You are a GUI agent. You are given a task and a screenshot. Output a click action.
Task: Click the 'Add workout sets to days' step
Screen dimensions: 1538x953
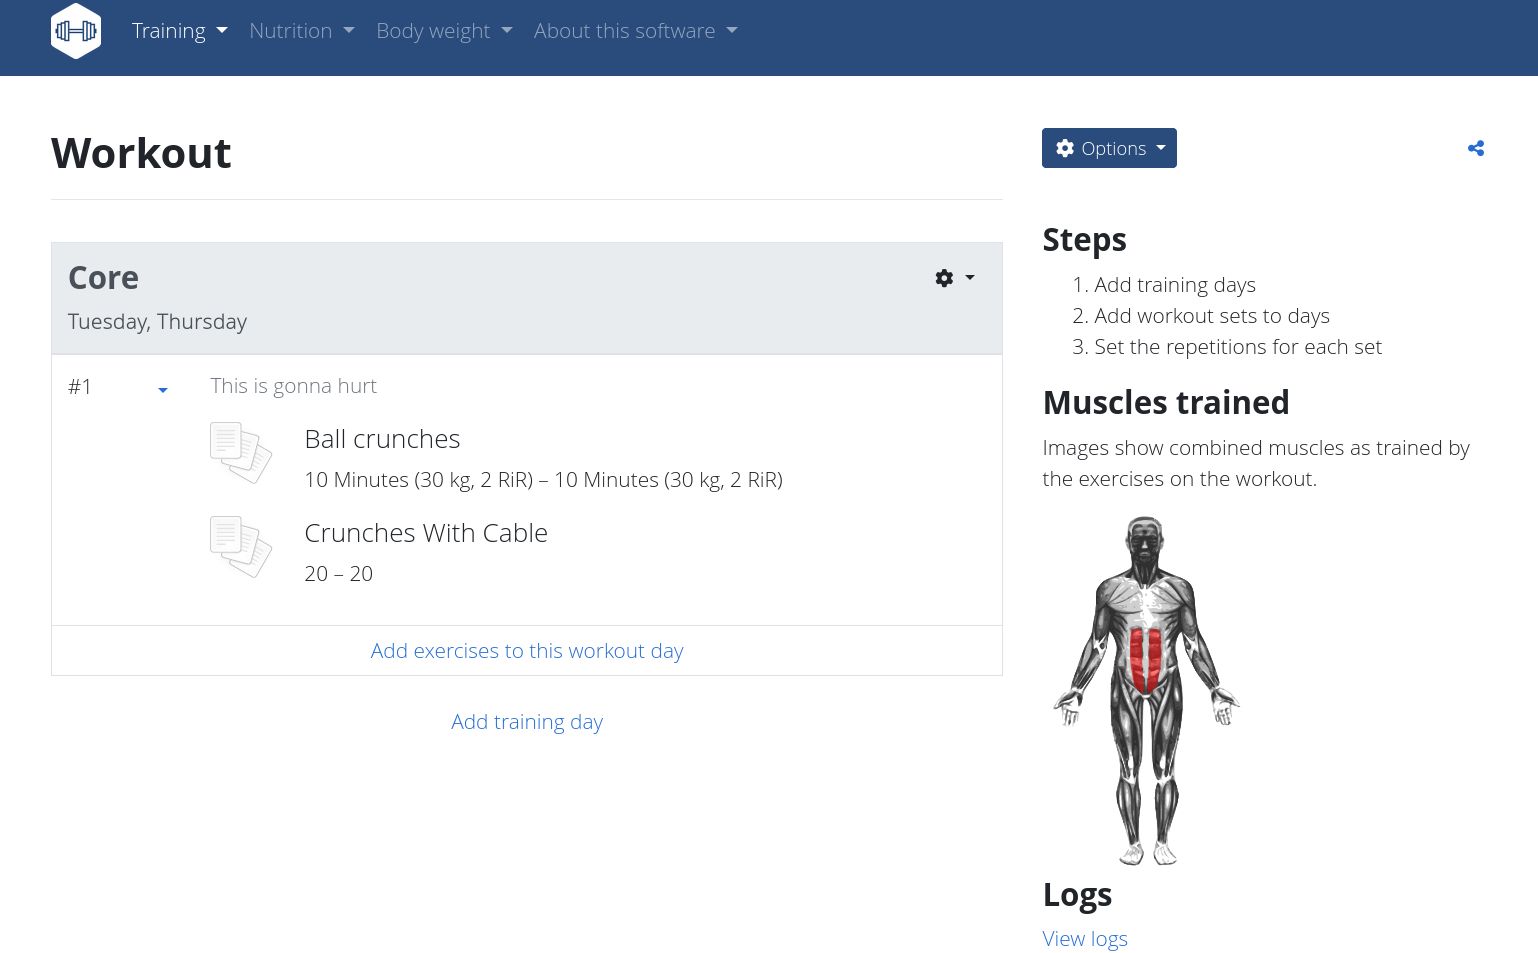tap(1212, 316)
